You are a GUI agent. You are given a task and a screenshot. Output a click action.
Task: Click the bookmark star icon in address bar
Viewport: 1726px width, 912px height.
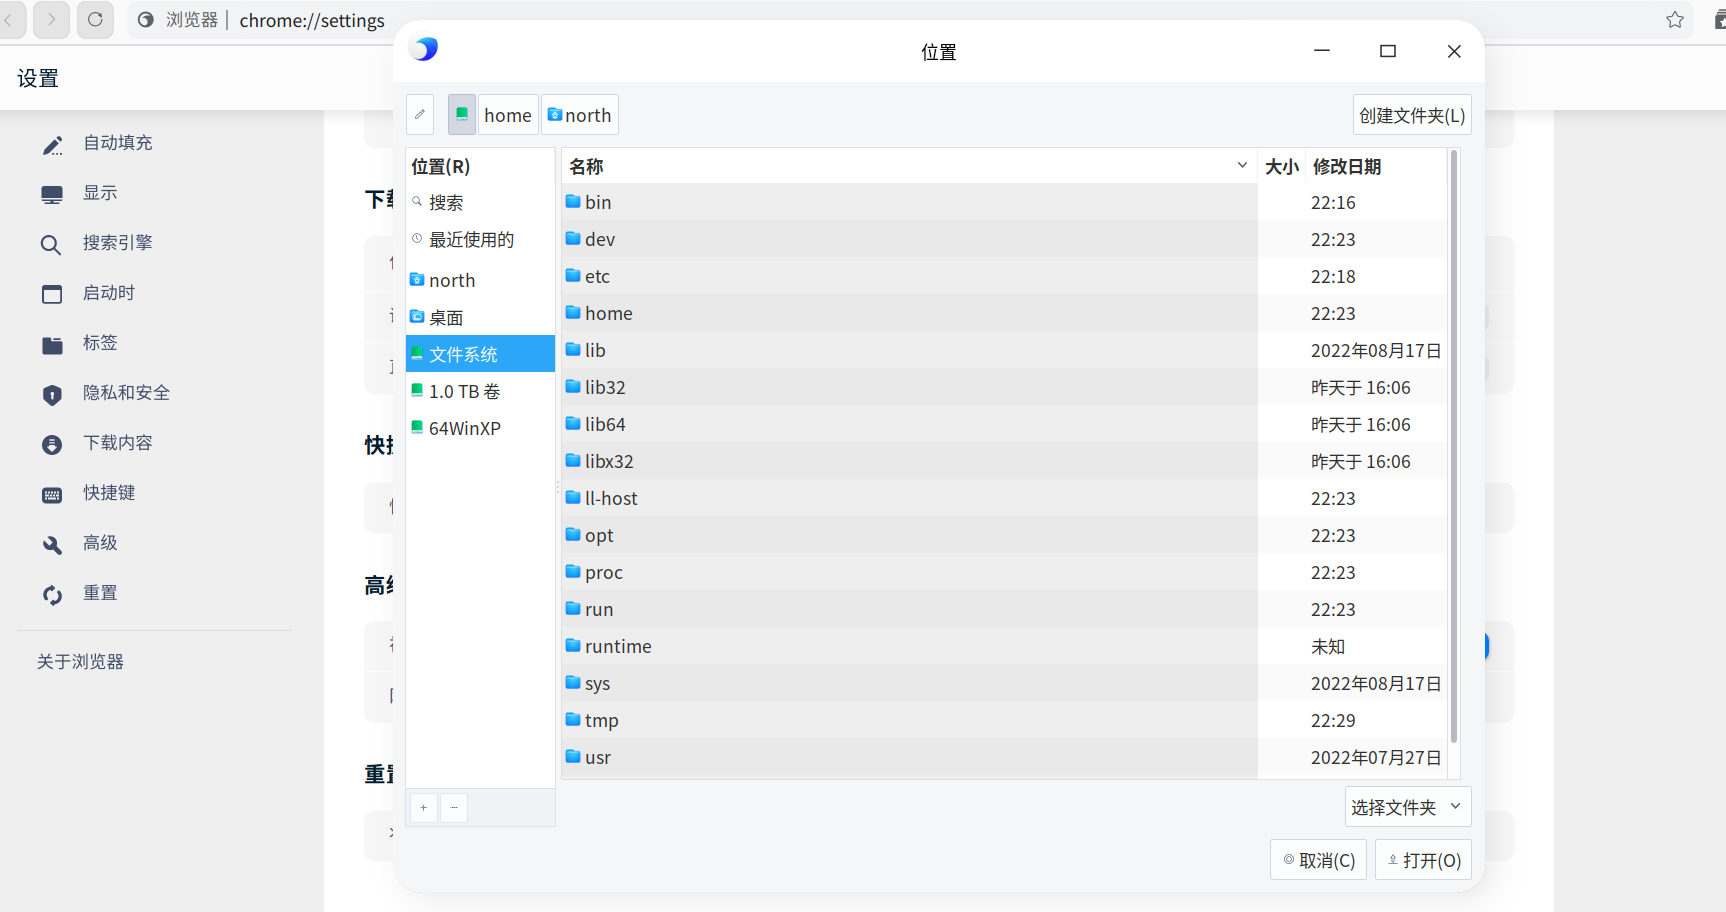[x=1675, y=20]
